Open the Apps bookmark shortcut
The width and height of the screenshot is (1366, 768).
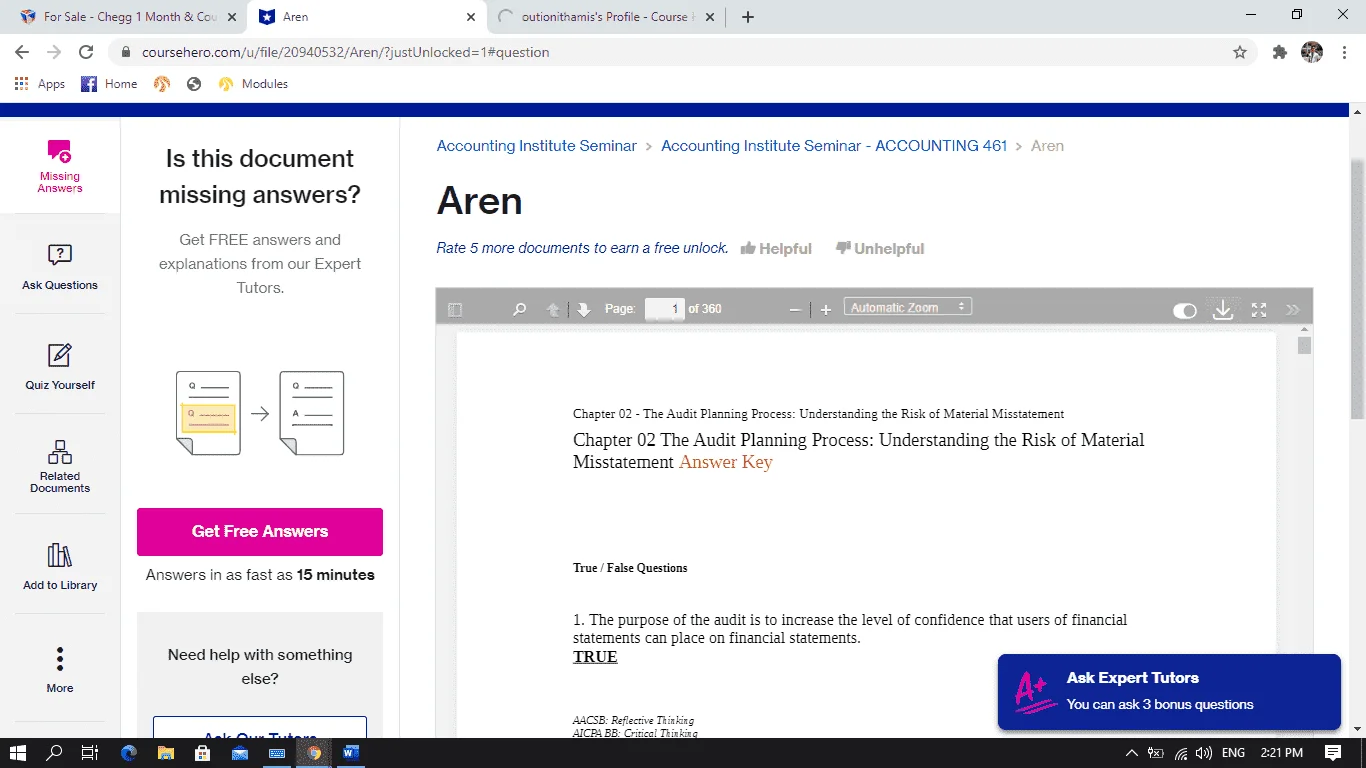point(40,84)
